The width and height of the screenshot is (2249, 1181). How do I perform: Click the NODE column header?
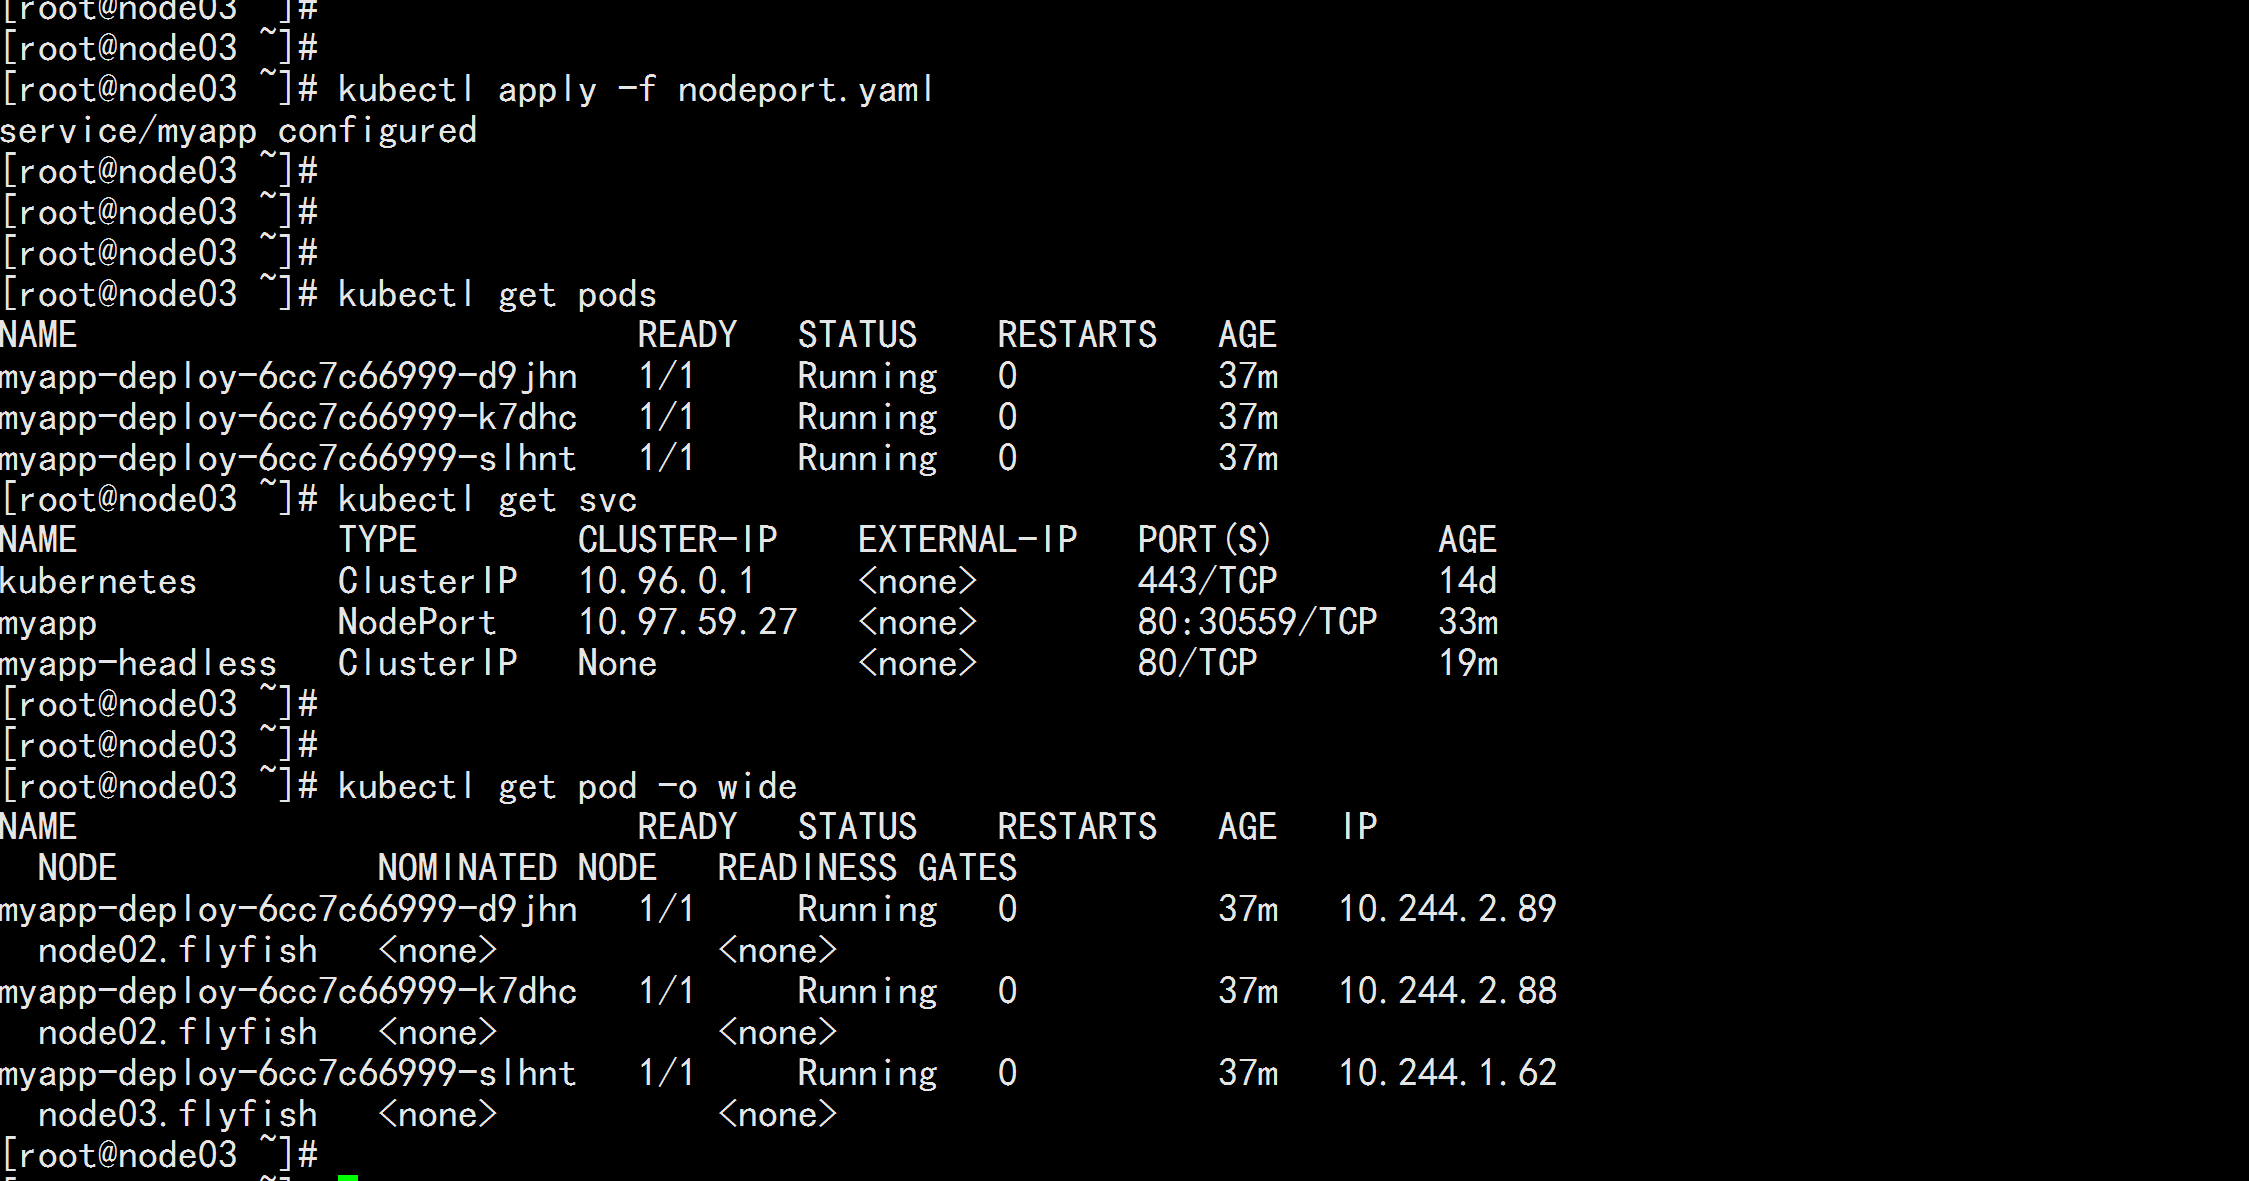click(x=77, y=868)
